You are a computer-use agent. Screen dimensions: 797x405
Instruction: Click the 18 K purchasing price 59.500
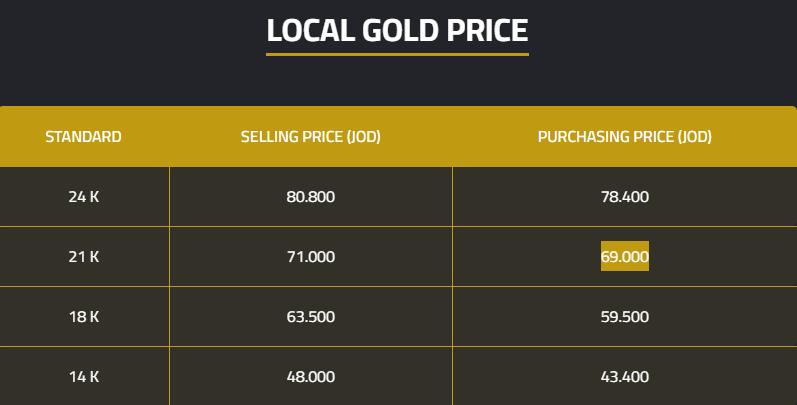pyautogui.click(x=624, y=317)
